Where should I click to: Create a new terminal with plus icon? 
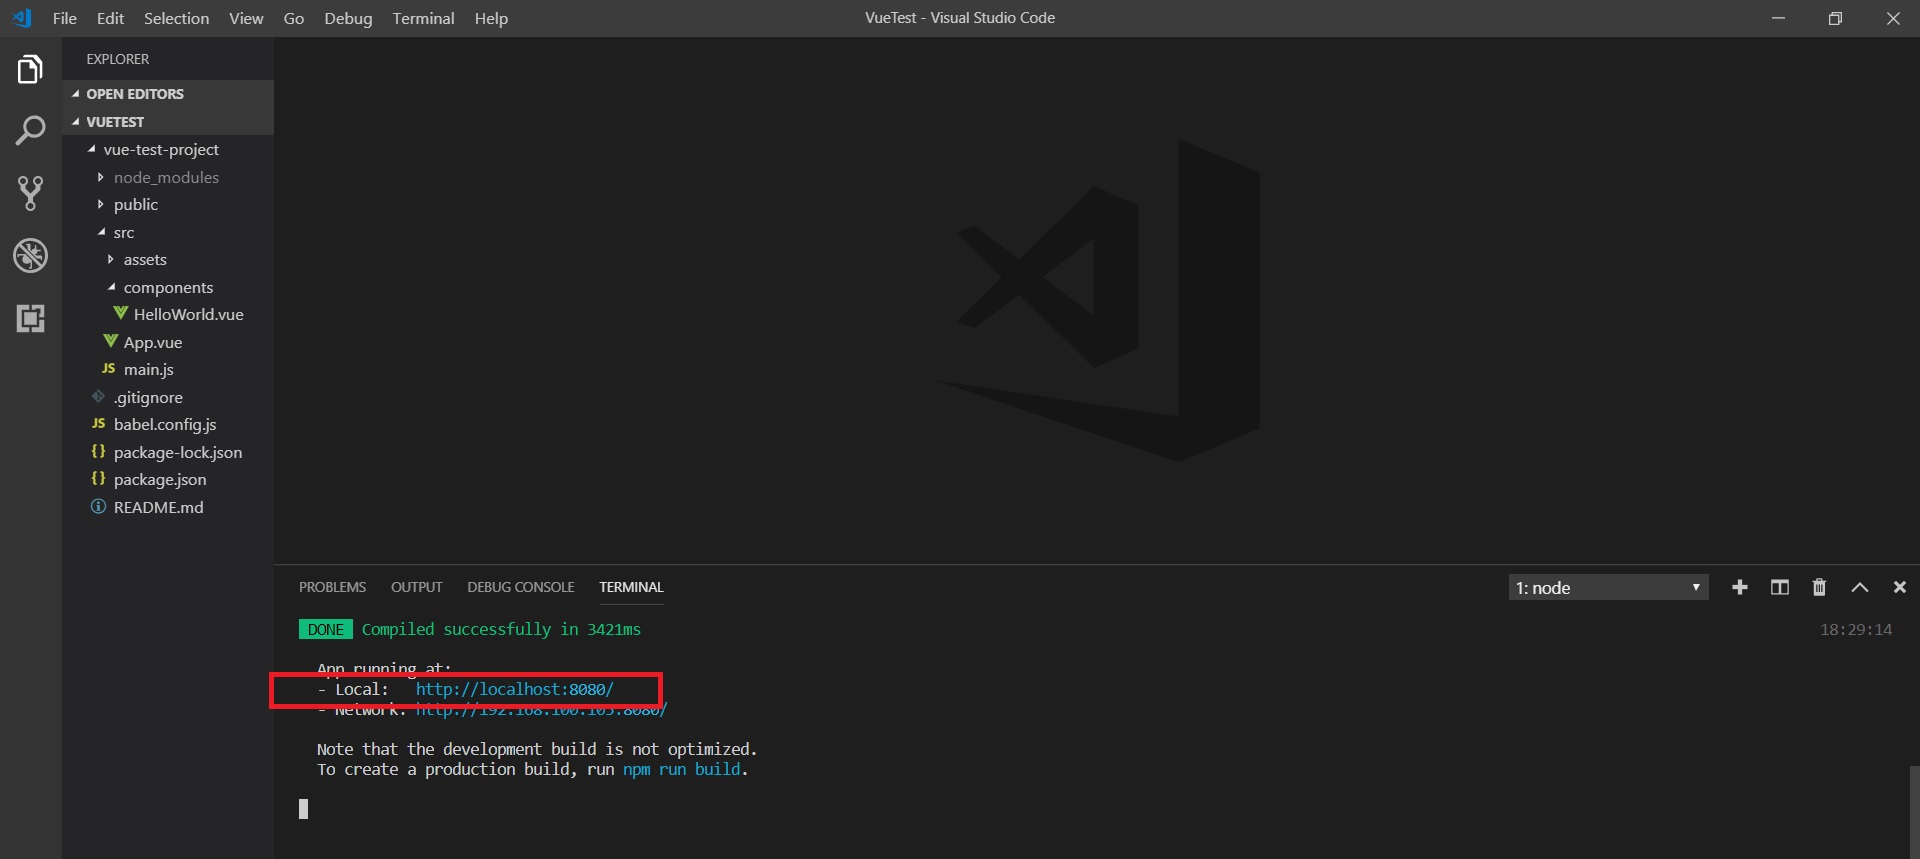[x=1740, y=587]
